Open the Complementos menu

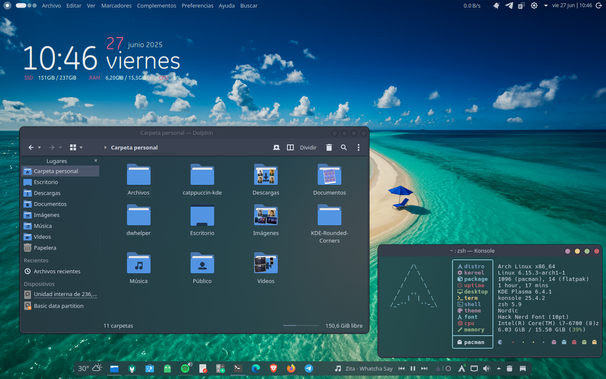(157, 6)
